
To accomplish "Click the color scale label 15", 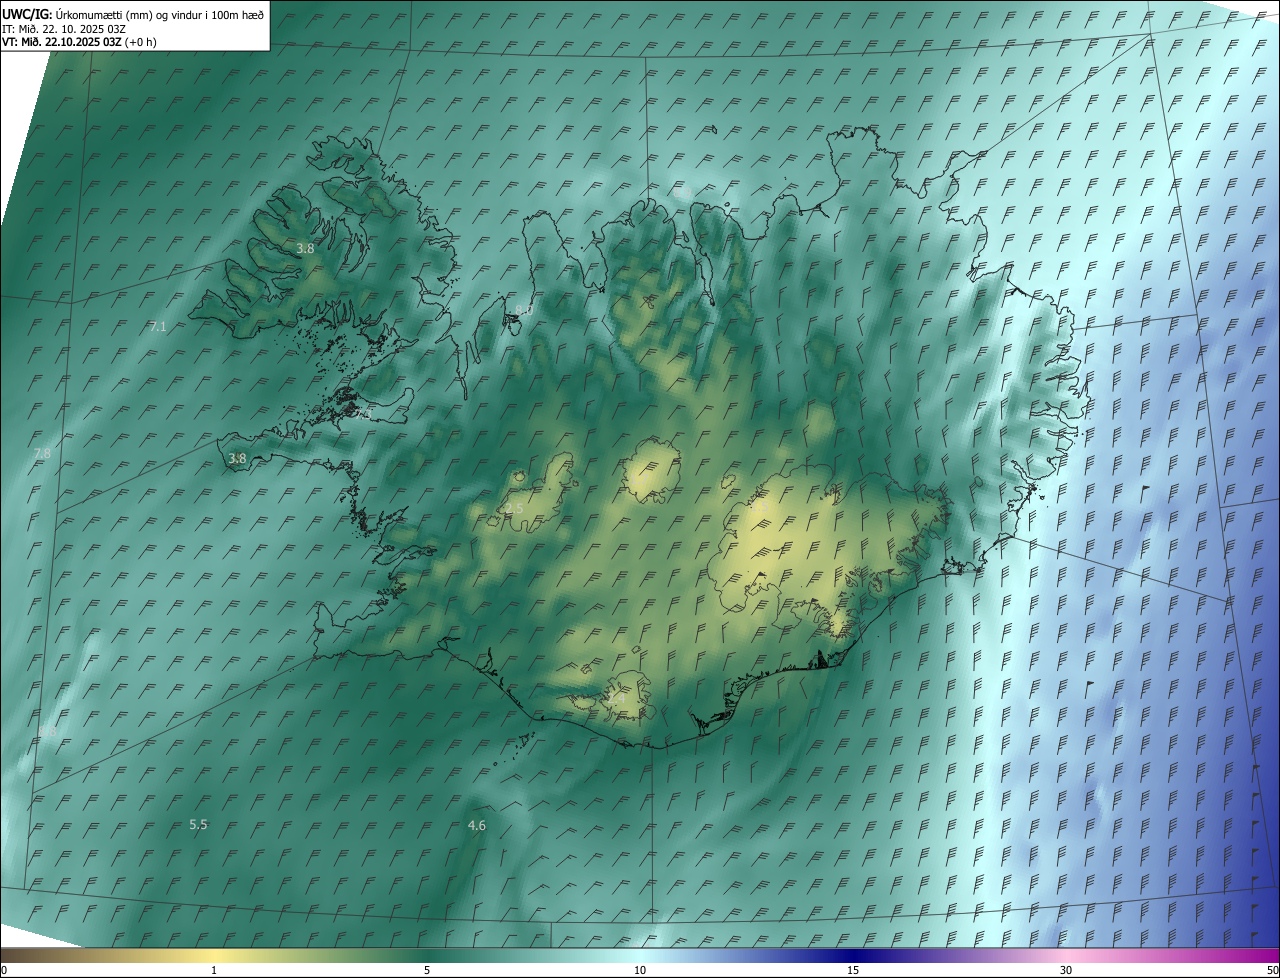I will coord(853,971).
